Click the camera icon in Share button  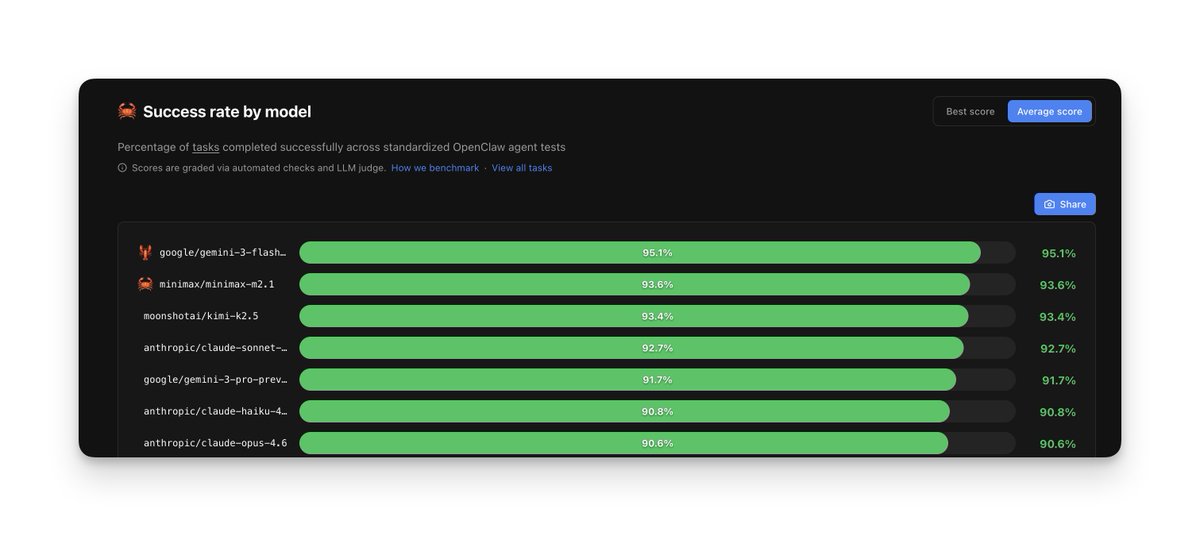1049,204
